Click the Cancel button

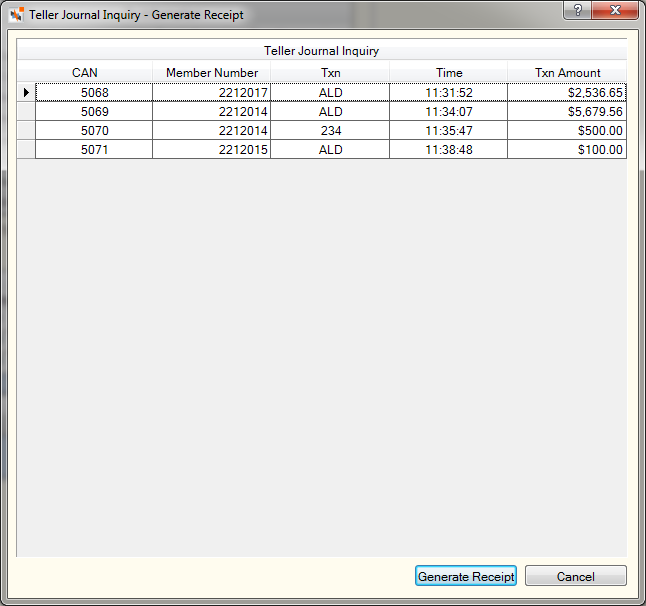click(x=576, y=576)
